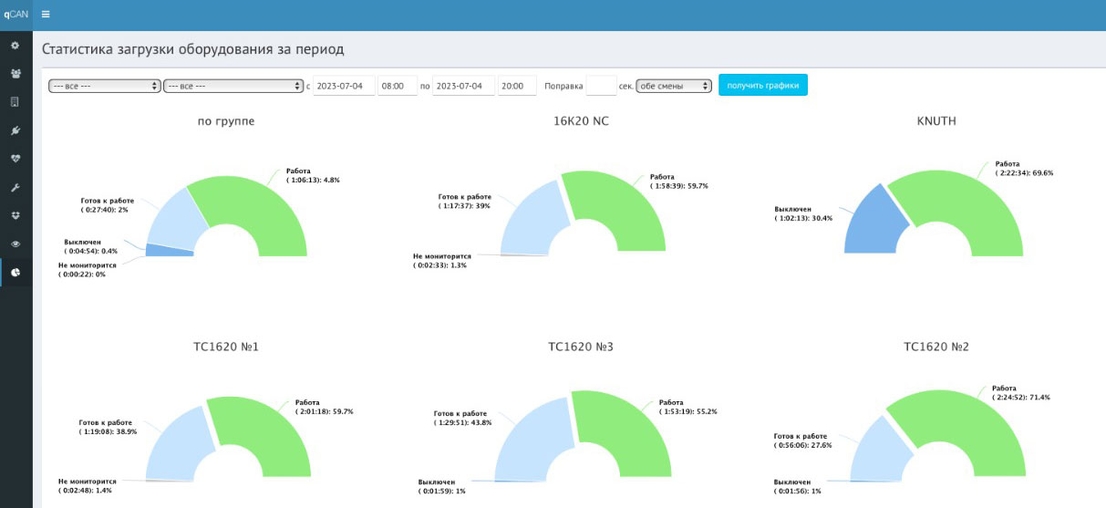Open the wrench maintenance sidebar icon

(16, 187)
